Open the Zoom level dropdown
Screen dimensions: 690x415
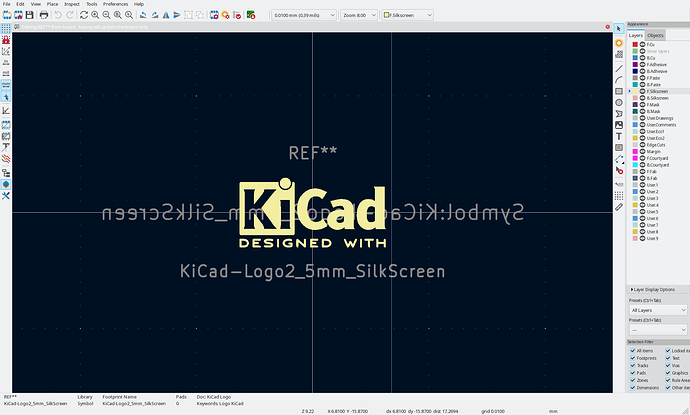[359, 15]
